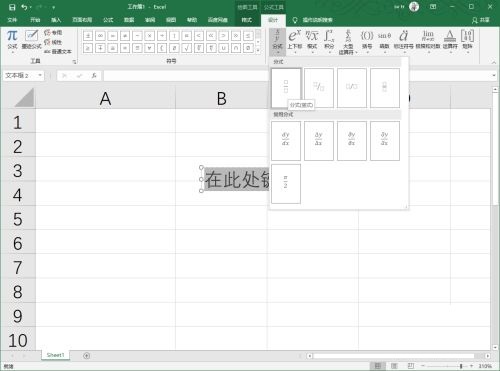Click the Undo arrow icon
Viewport: 500px width, 371px height.
click(x=24, y=7)
